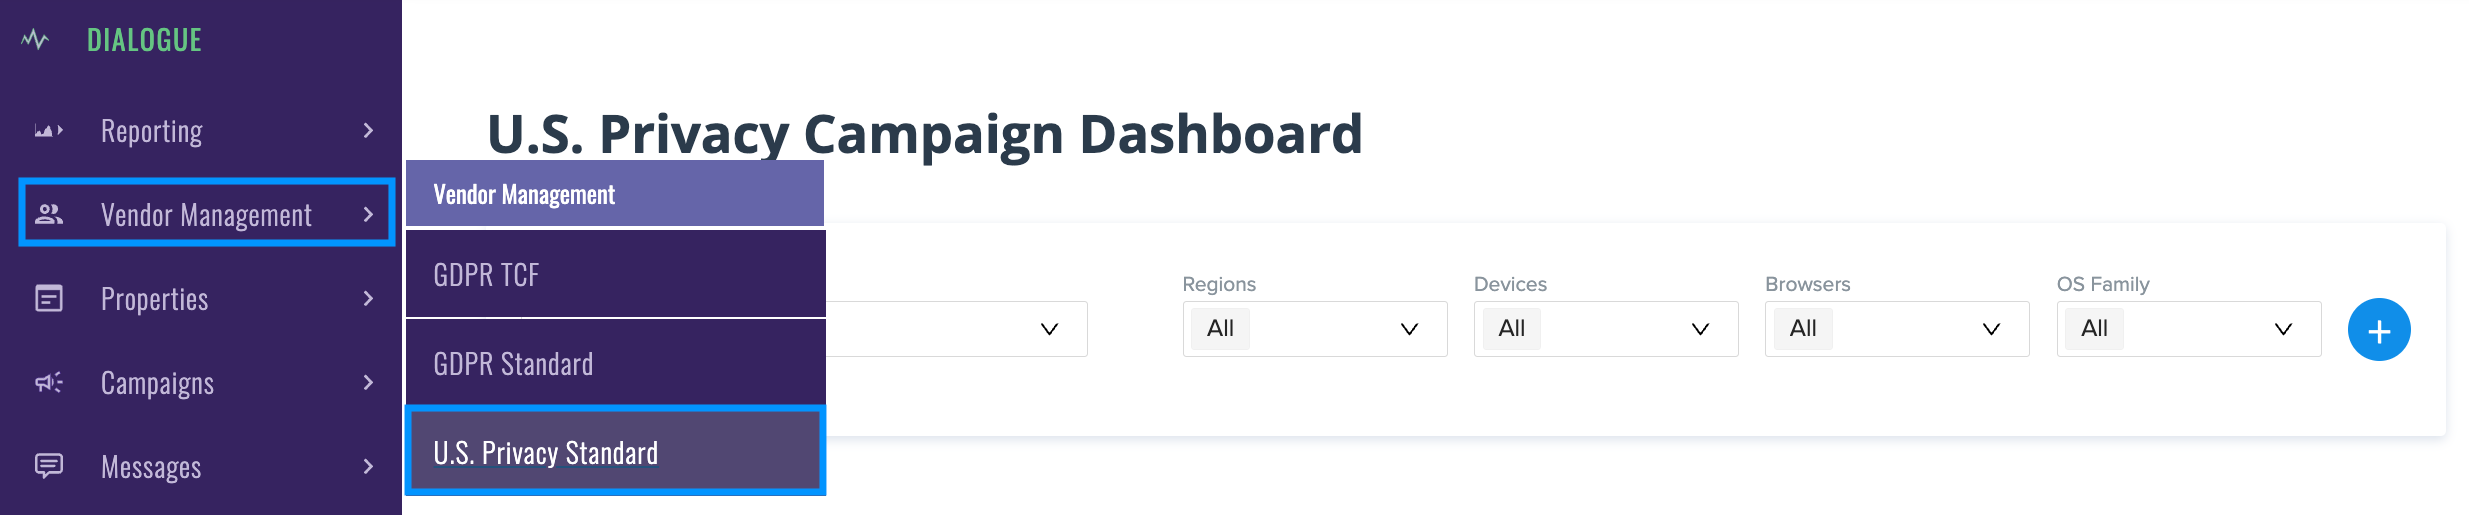2469x515 pixels.
Task: Open the Devices dropdown
Action: point(1606,329)
